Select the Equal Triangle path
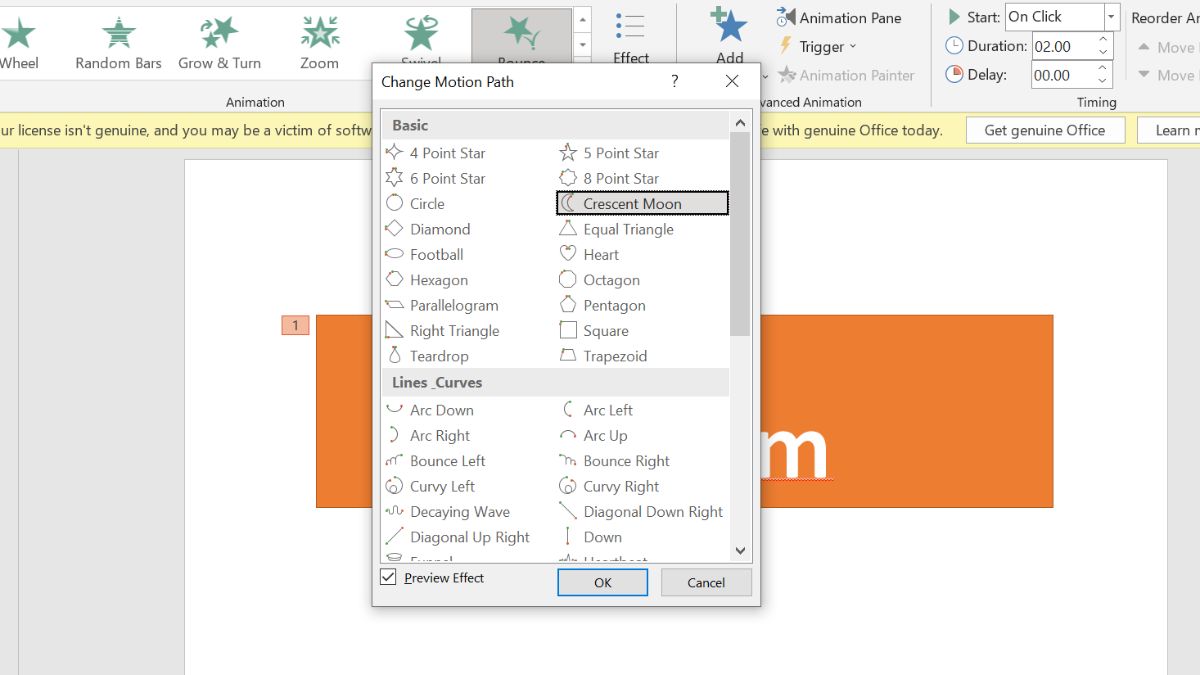 click(616, 229)
